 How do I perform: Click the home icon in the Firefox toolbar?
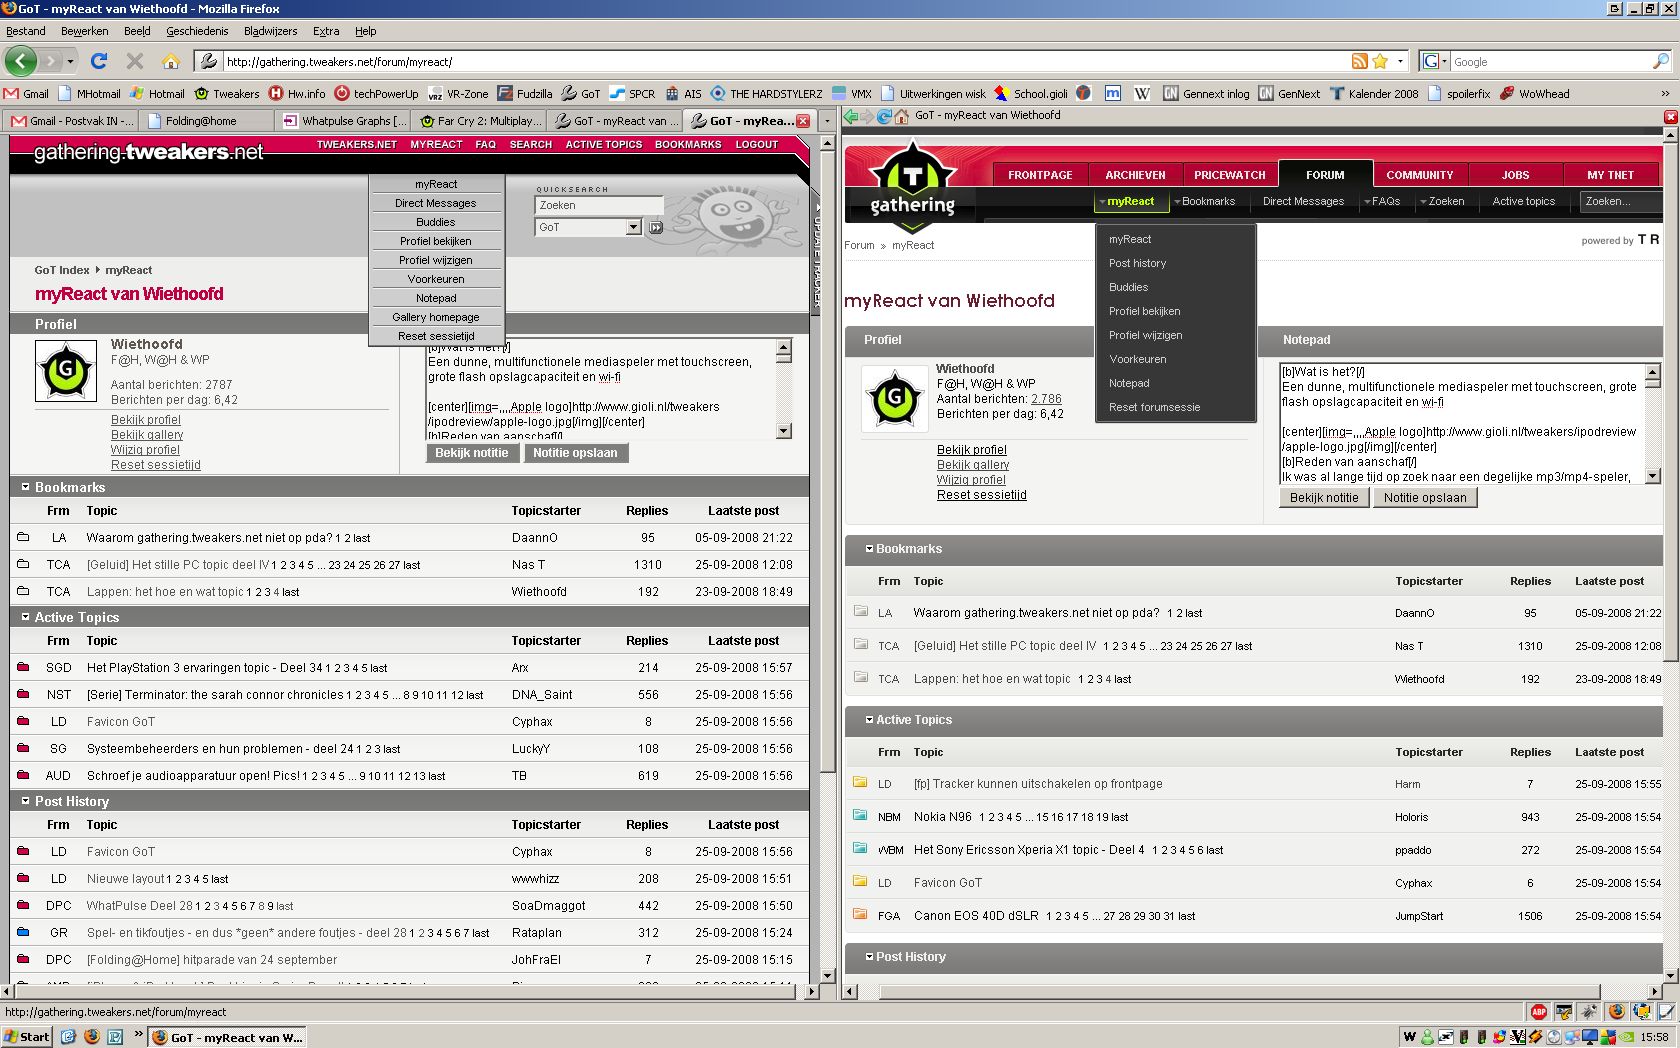coord(171,62)
